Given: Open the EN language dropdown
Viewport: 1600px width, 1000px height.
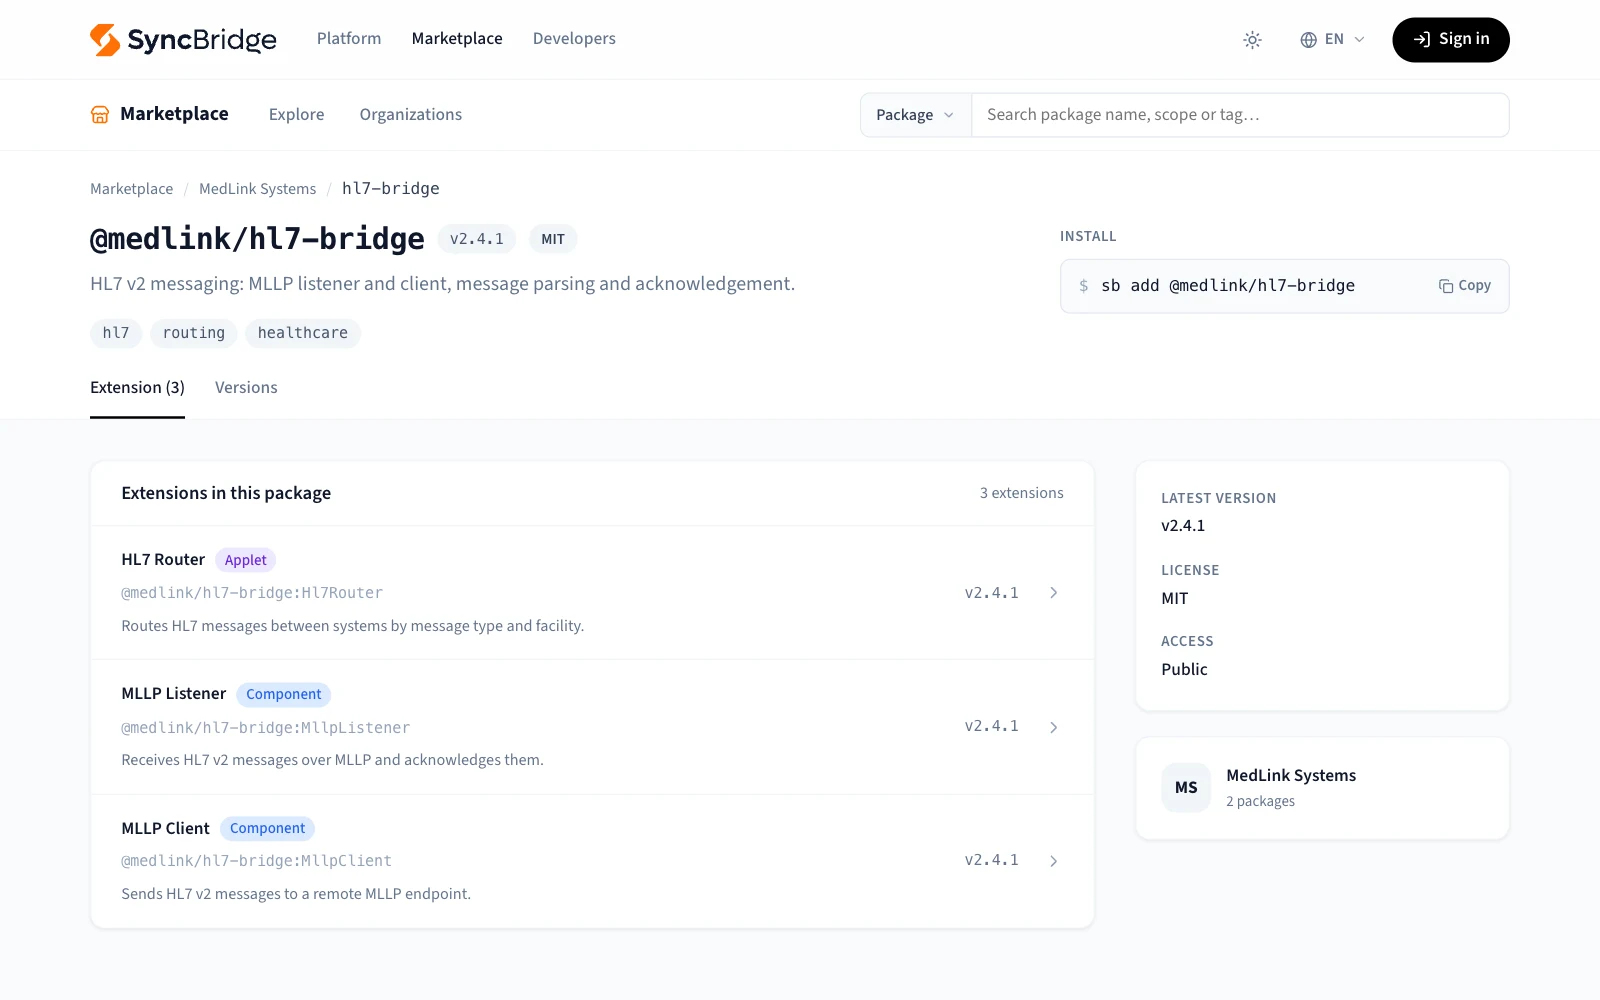Looking at the screenshot, I should [x=1332, y=40].
